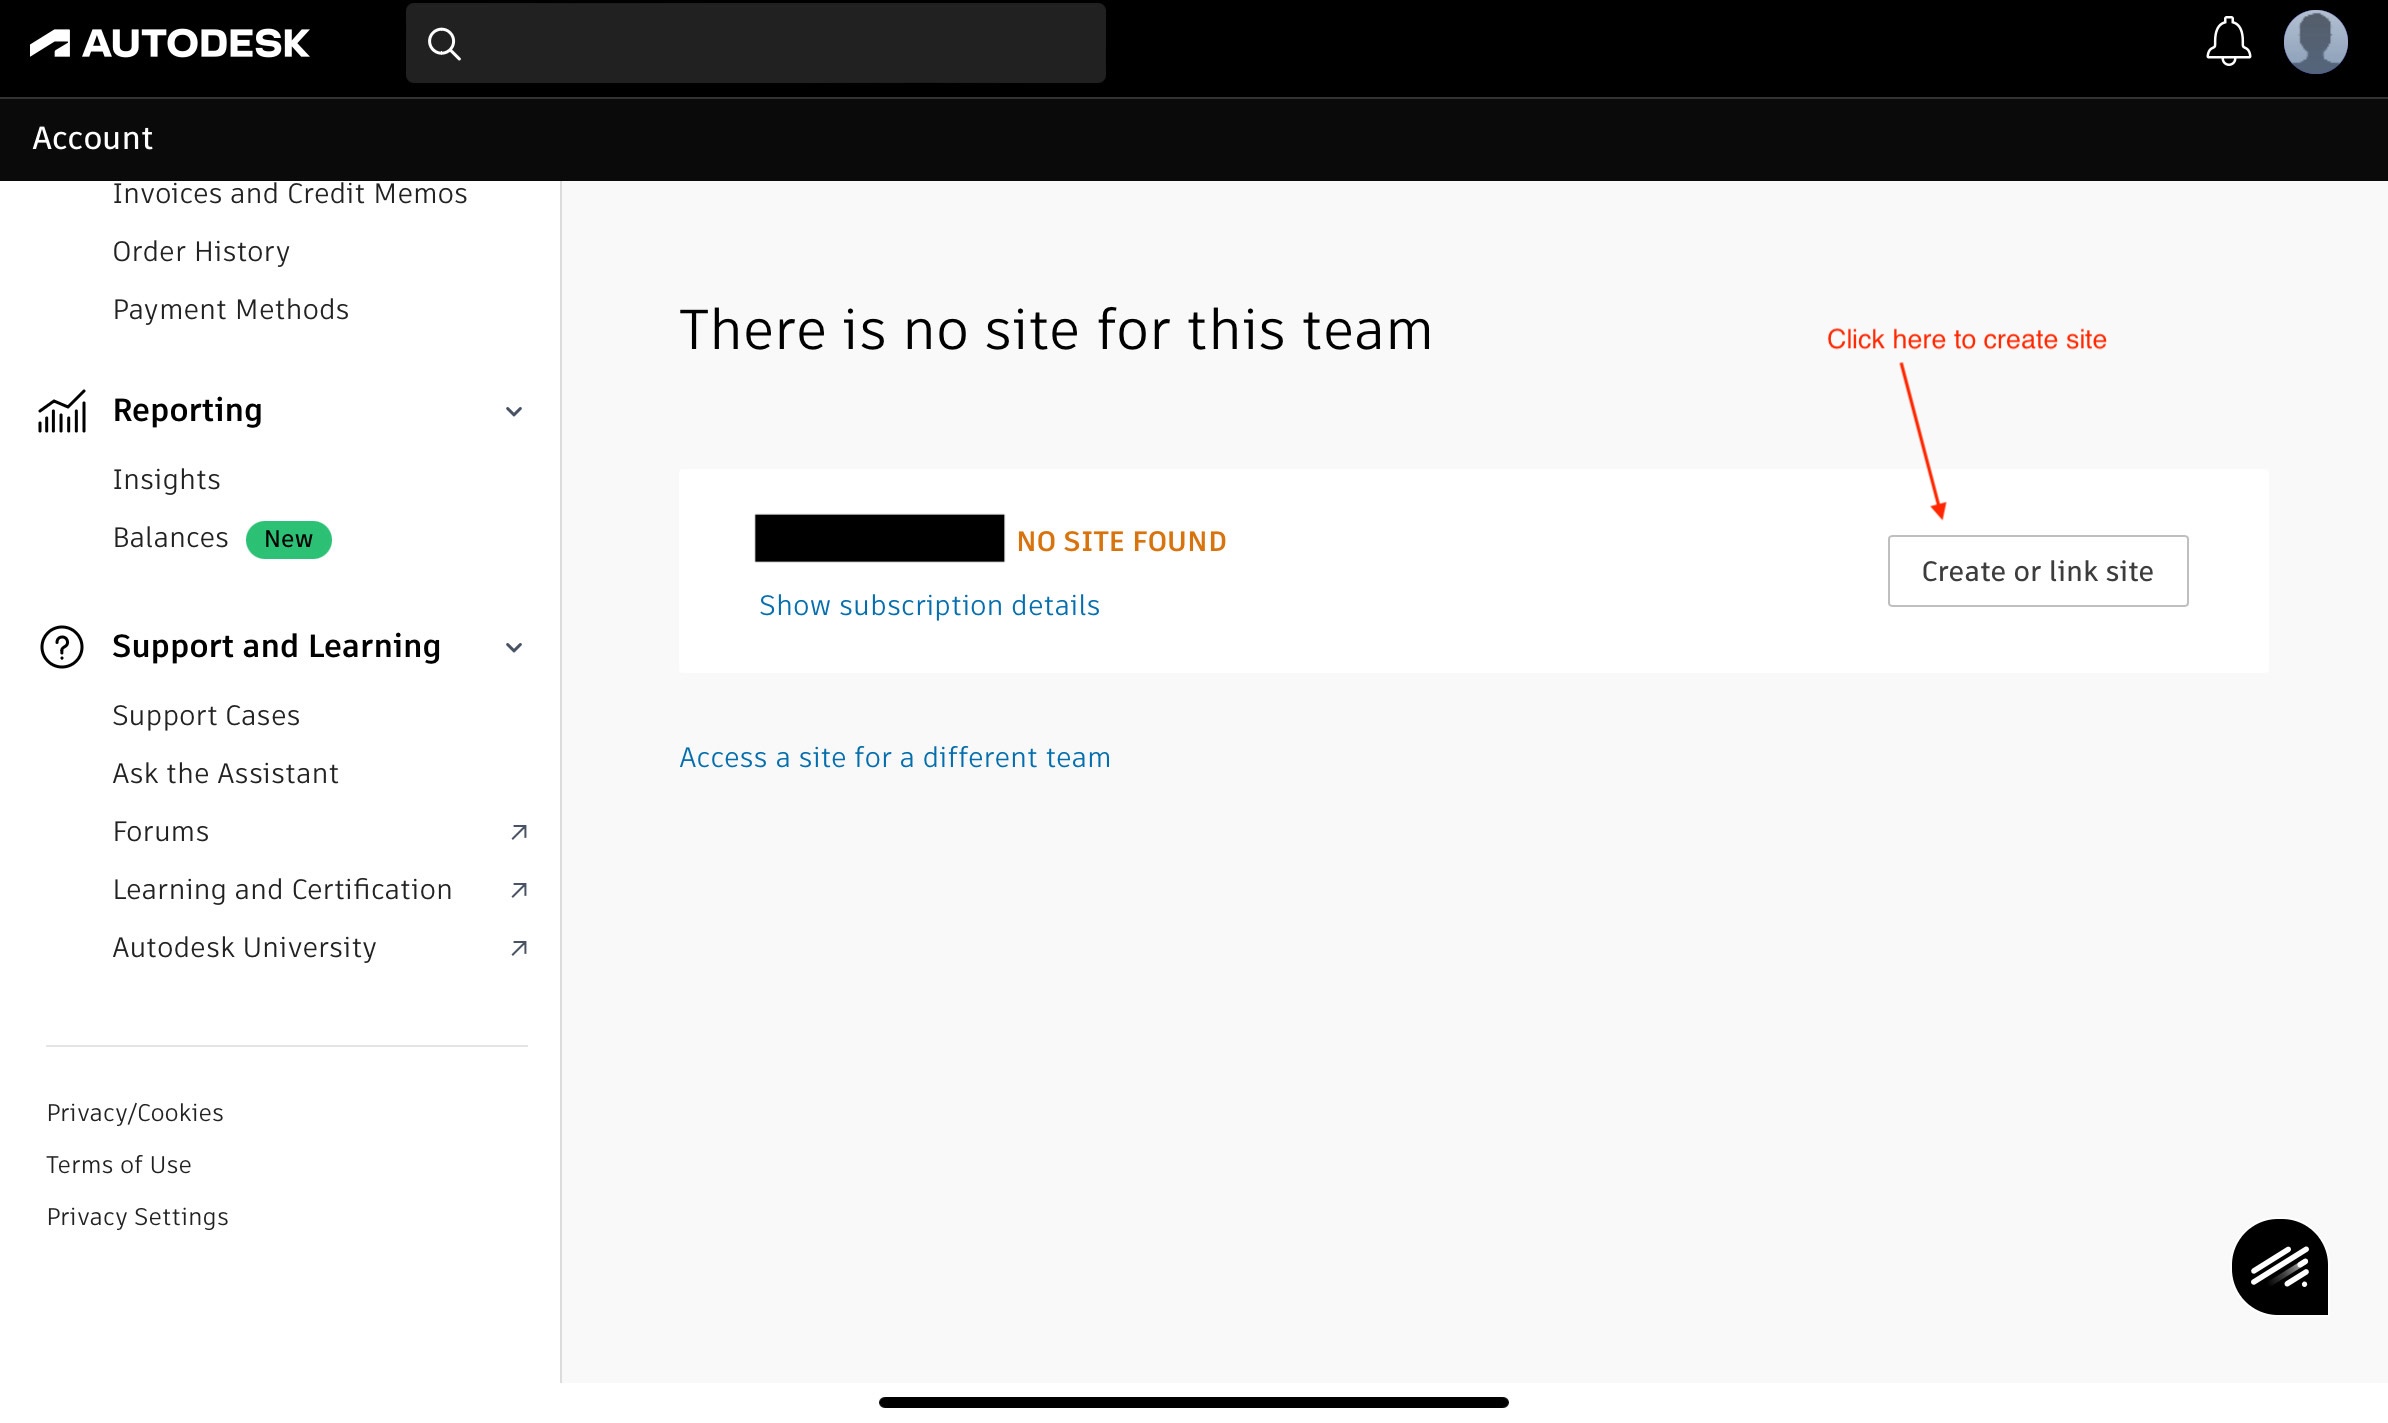Open the Autodesk Assistant chat bubble
The height and width of the screenshot is (1423, 2388).
pyautogui.click(x=2279, y=1266)
